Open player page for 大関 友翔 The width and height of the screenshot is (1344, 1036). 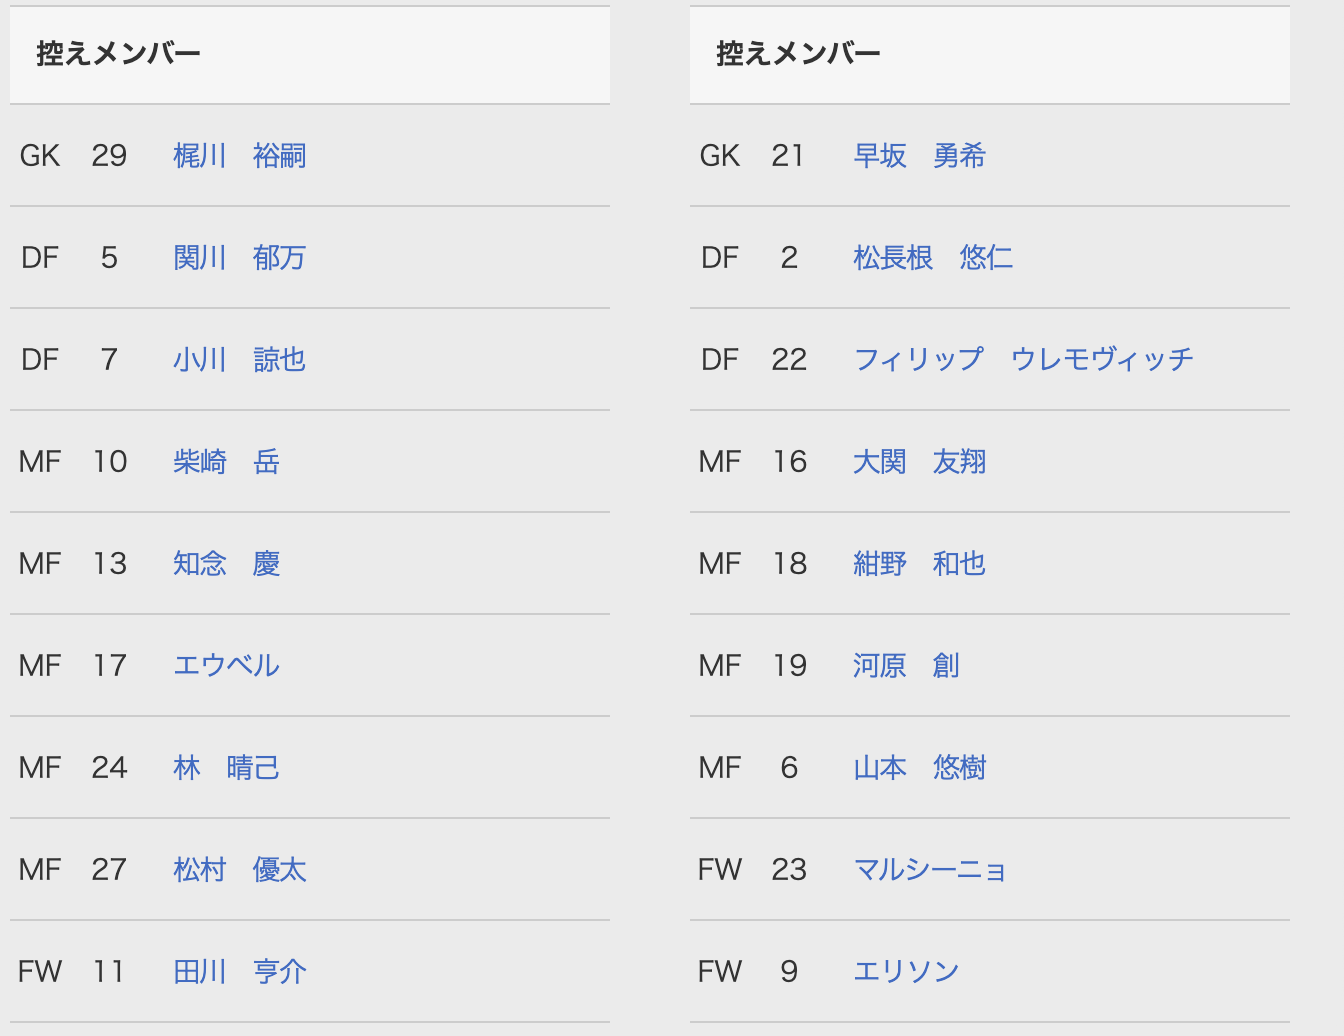(919, 462)
